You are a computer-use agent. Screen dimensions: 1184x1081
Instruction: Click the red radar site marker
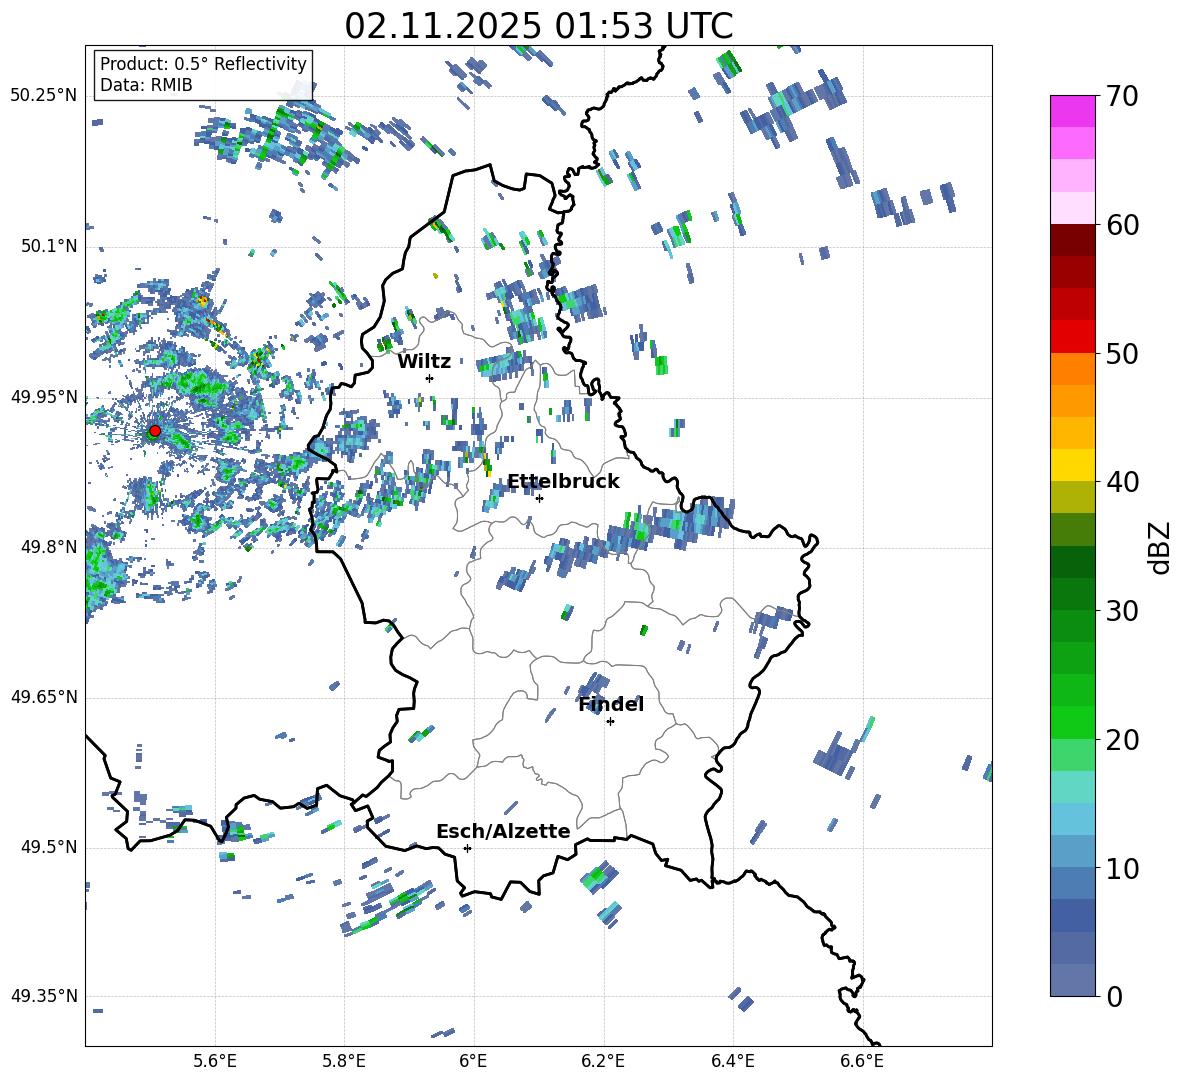pos(155,431)
